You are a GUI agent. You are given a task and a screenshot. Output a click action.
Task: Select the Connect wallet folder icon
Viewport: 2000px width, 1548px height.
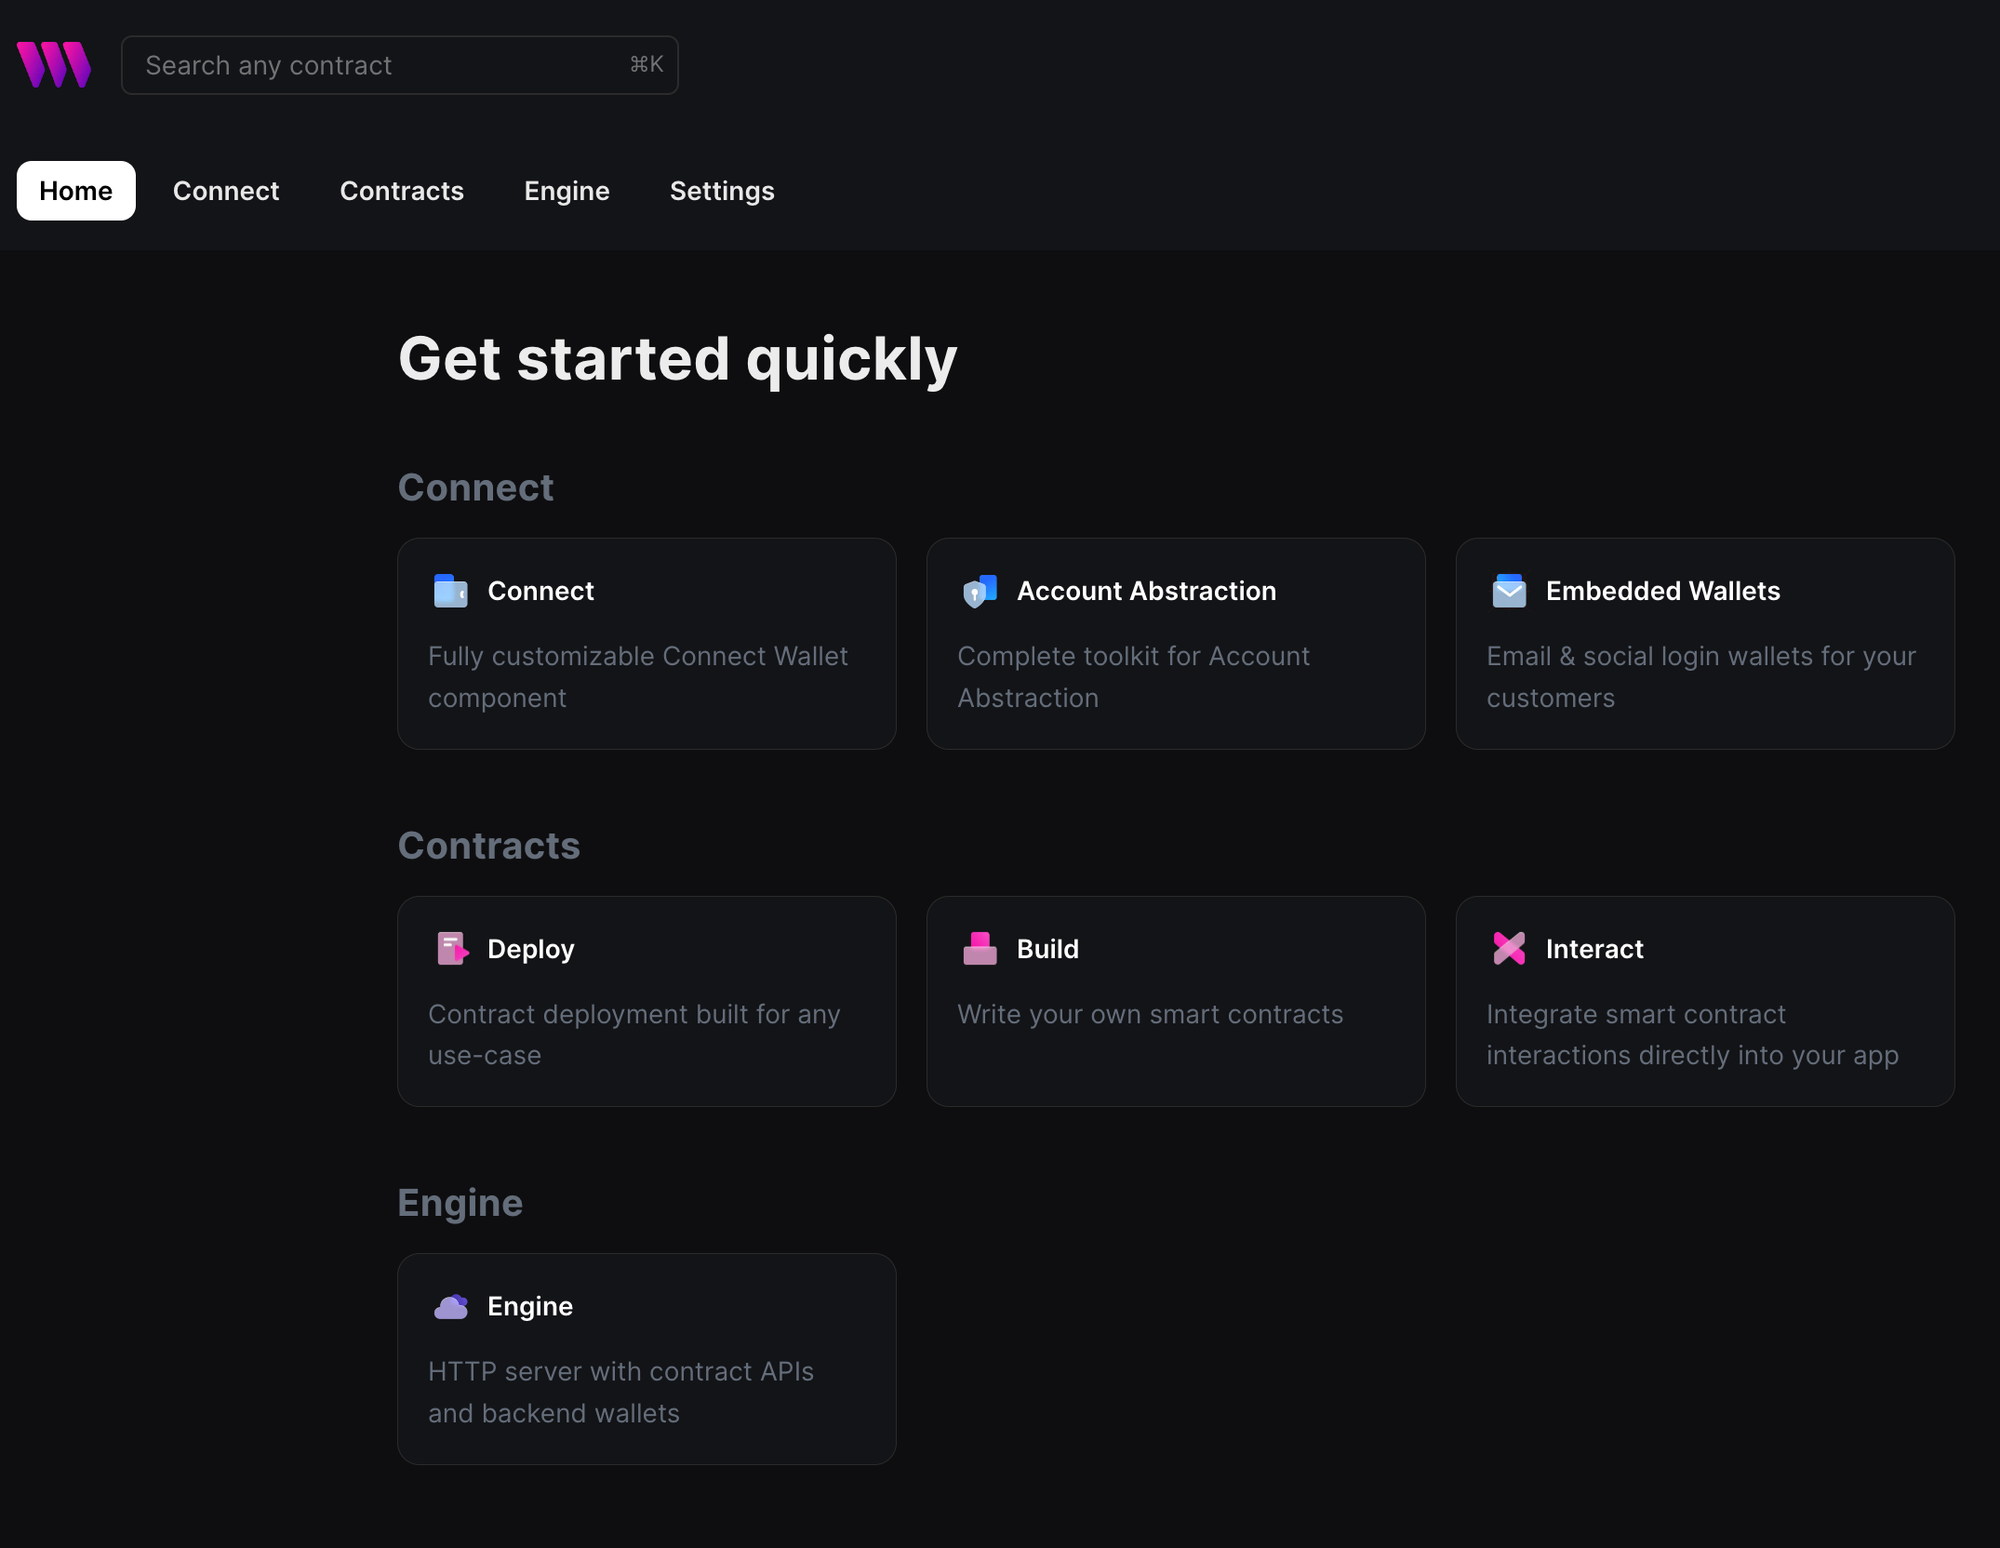click(450, 590)
